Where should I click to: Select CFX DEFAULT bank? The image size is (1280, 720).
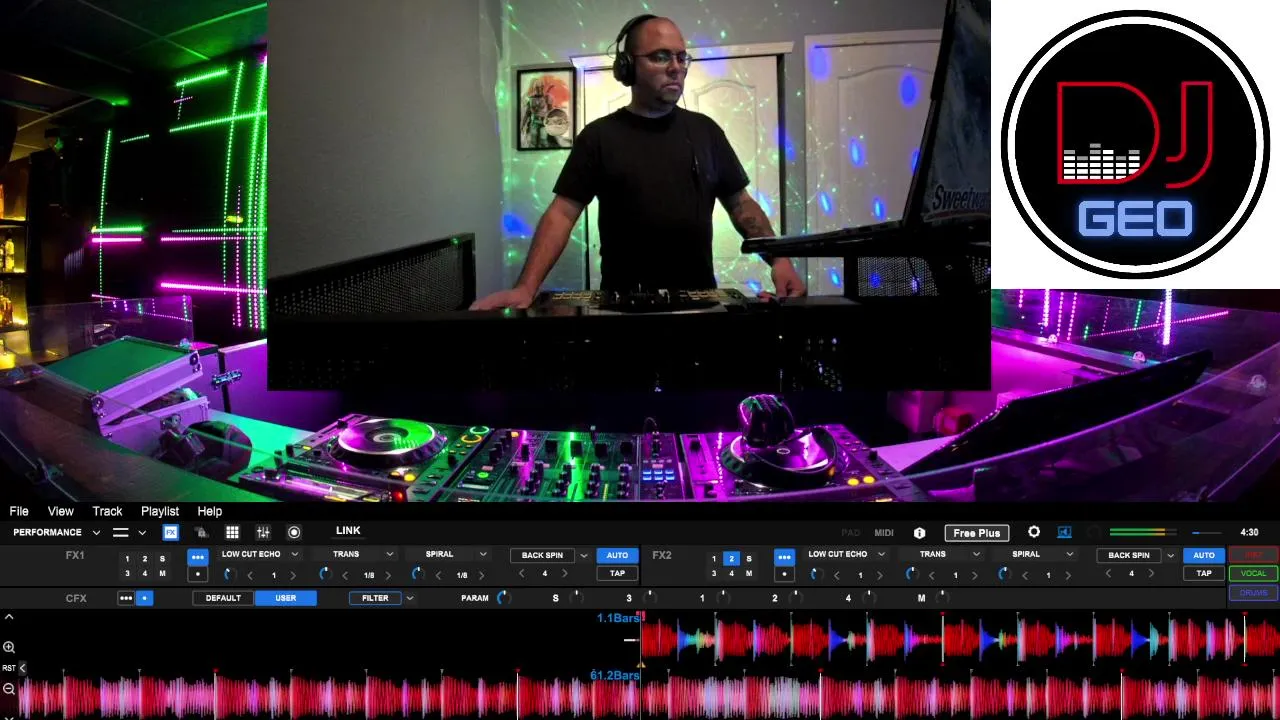click(223, 598)
